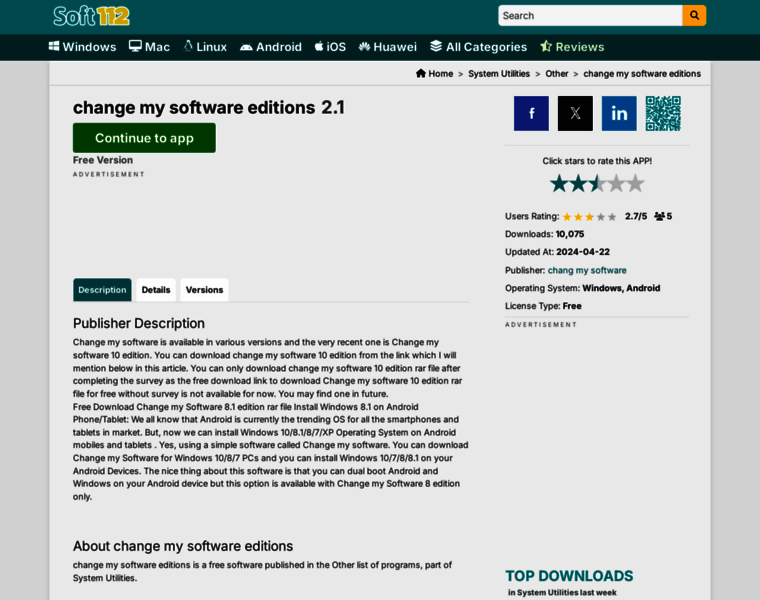The height and width of the screenshot is (600, 760).
Task: Share on X (Twitter) icon
Action: [575, 113]
